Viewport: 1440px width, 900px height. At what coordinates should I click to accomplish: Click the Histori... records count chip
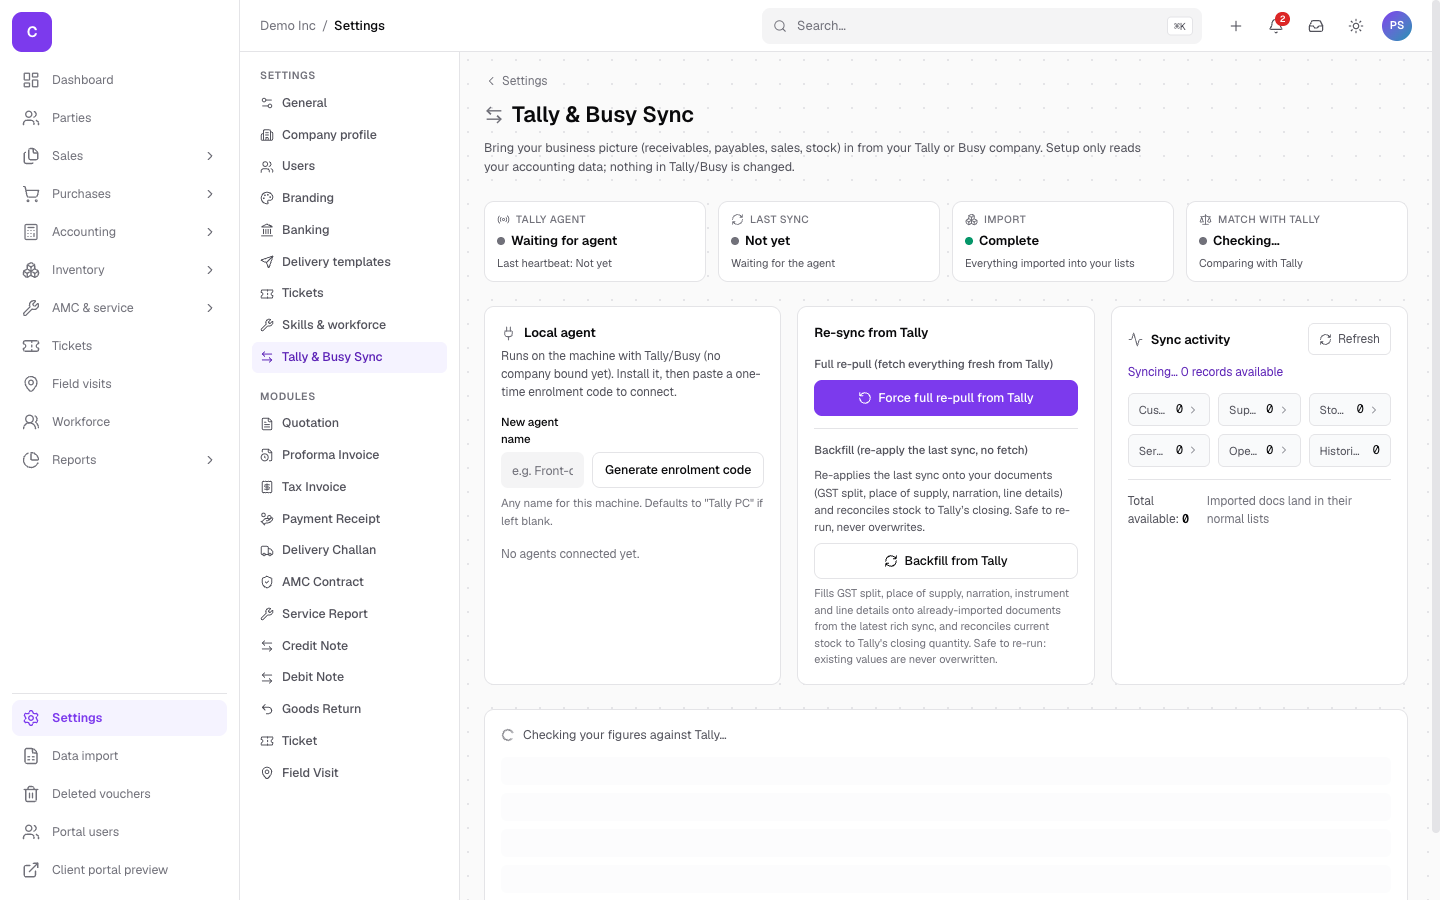point(1350,451)
